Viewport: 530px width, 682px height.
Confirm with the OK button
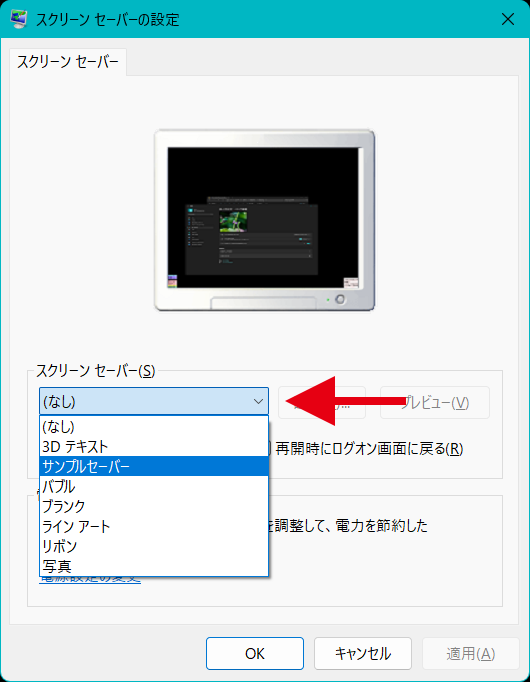point(255,653)
